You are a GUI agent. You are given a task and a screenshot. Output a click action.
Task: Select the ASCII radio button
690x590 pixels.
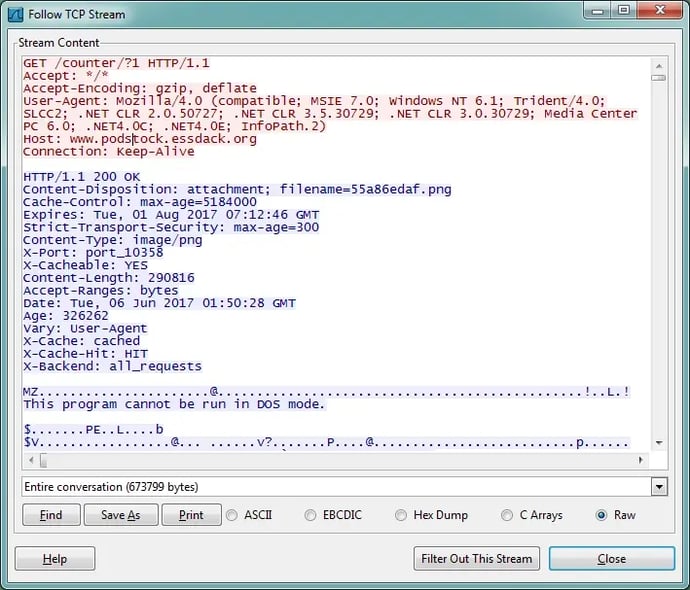click(x=232, y=515)
